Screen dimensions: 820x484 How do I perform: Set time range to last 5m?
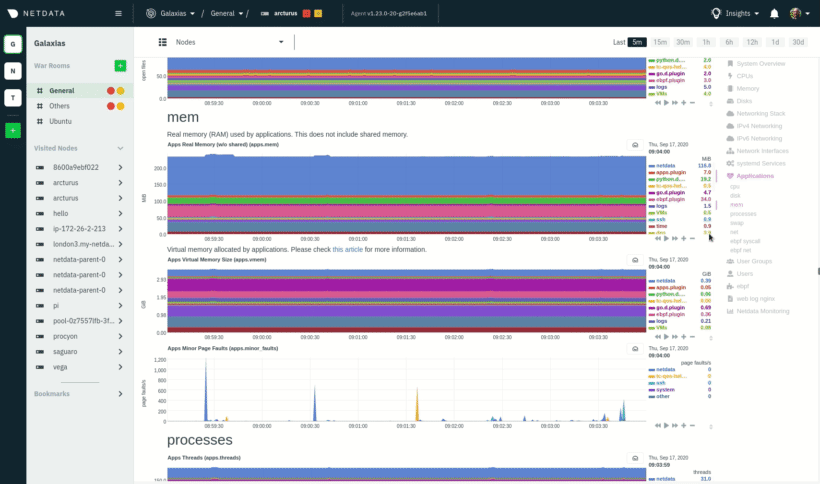[x=637, y=42]
